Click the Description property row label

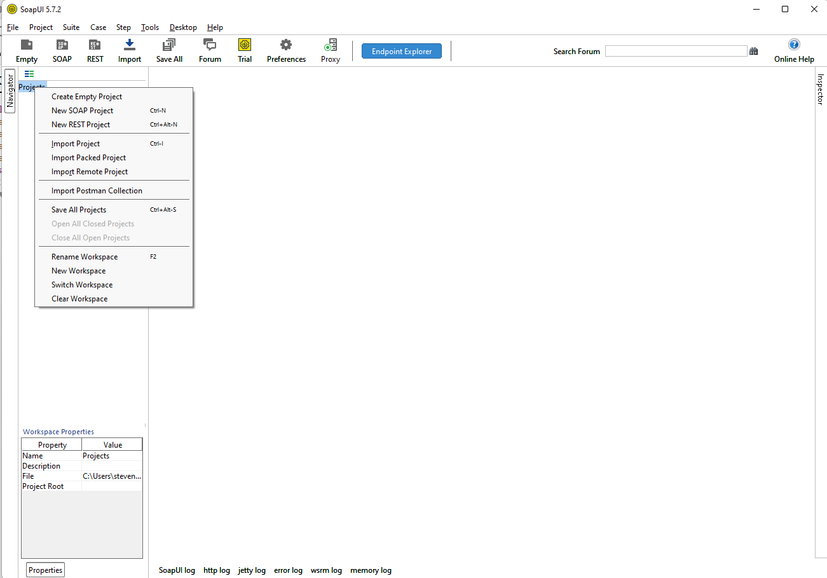point(41,466)
